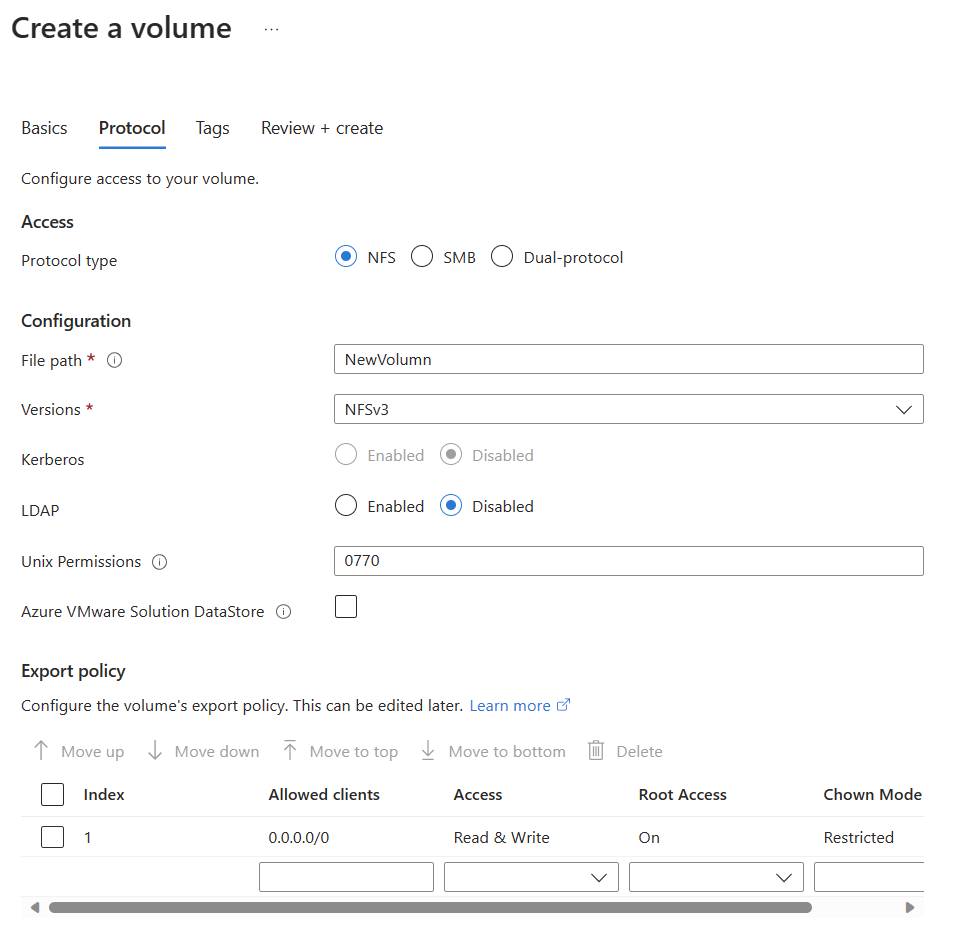
Task: Click the right scroll arrow of horizontal scrollbar
Action: (909, 907)
